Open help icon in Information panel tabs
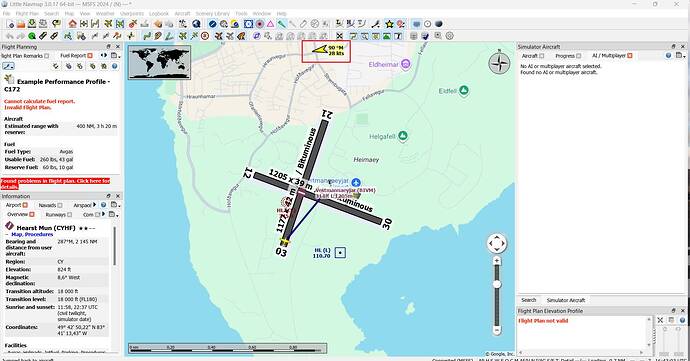The width and height of the screenshot is (690, 361). pos(103,205)
